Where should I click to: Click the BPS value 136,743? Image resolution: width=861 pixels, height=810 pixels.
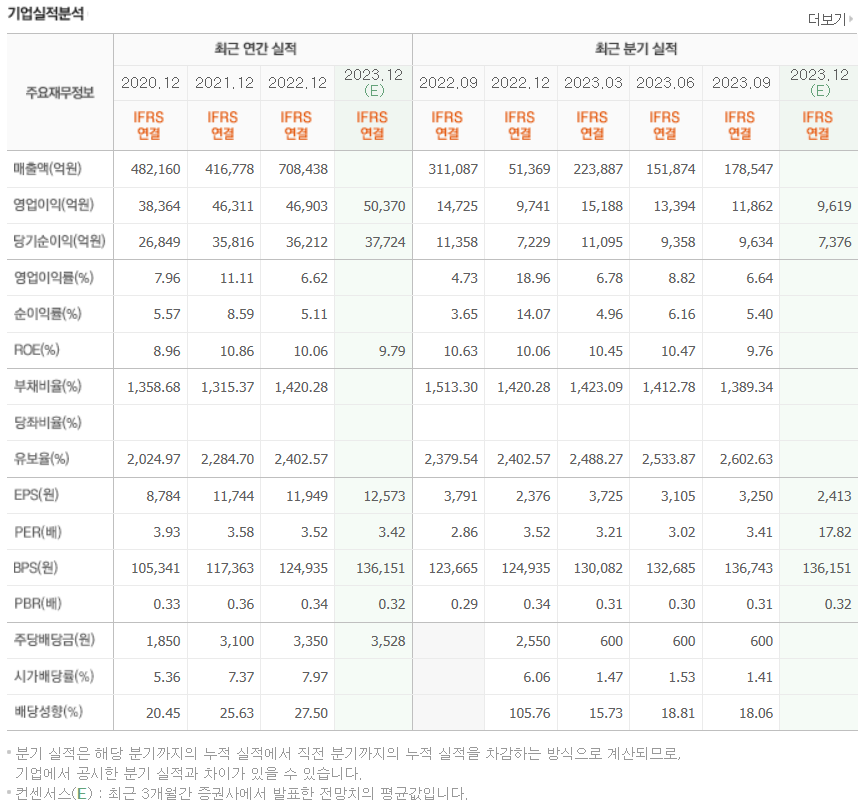point(748,568)
